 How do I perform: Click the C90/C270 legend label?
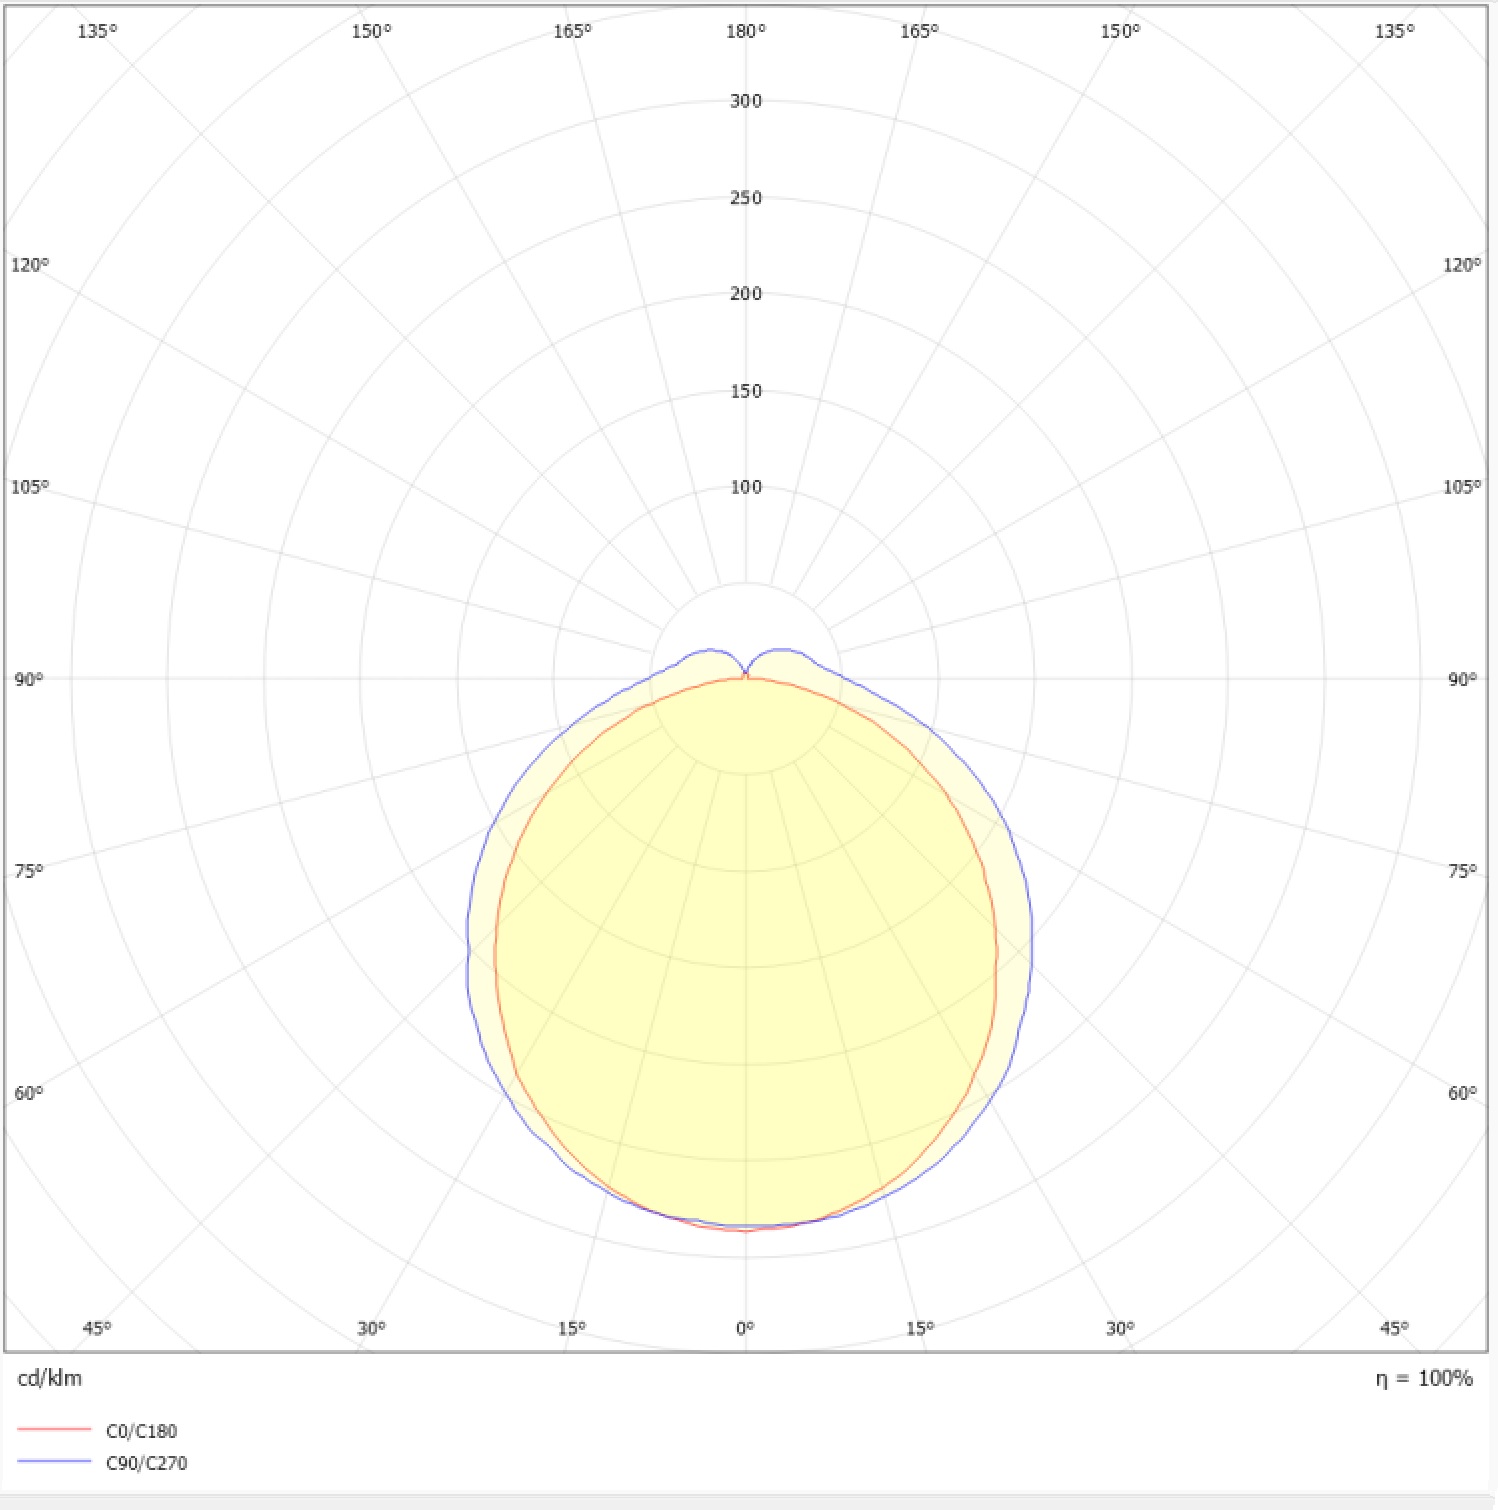[146, 1463]
